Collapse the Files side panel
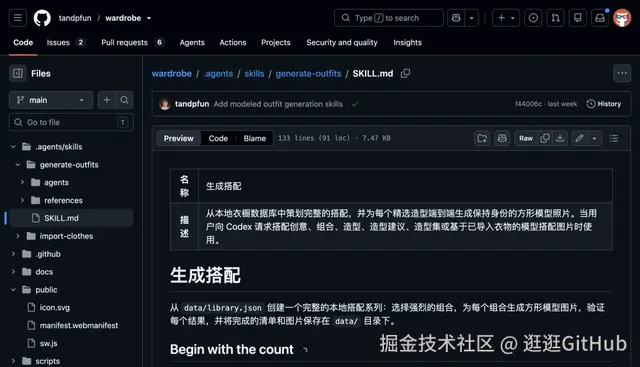This screenshot has height=367, width=640. [x=18, y=73]
